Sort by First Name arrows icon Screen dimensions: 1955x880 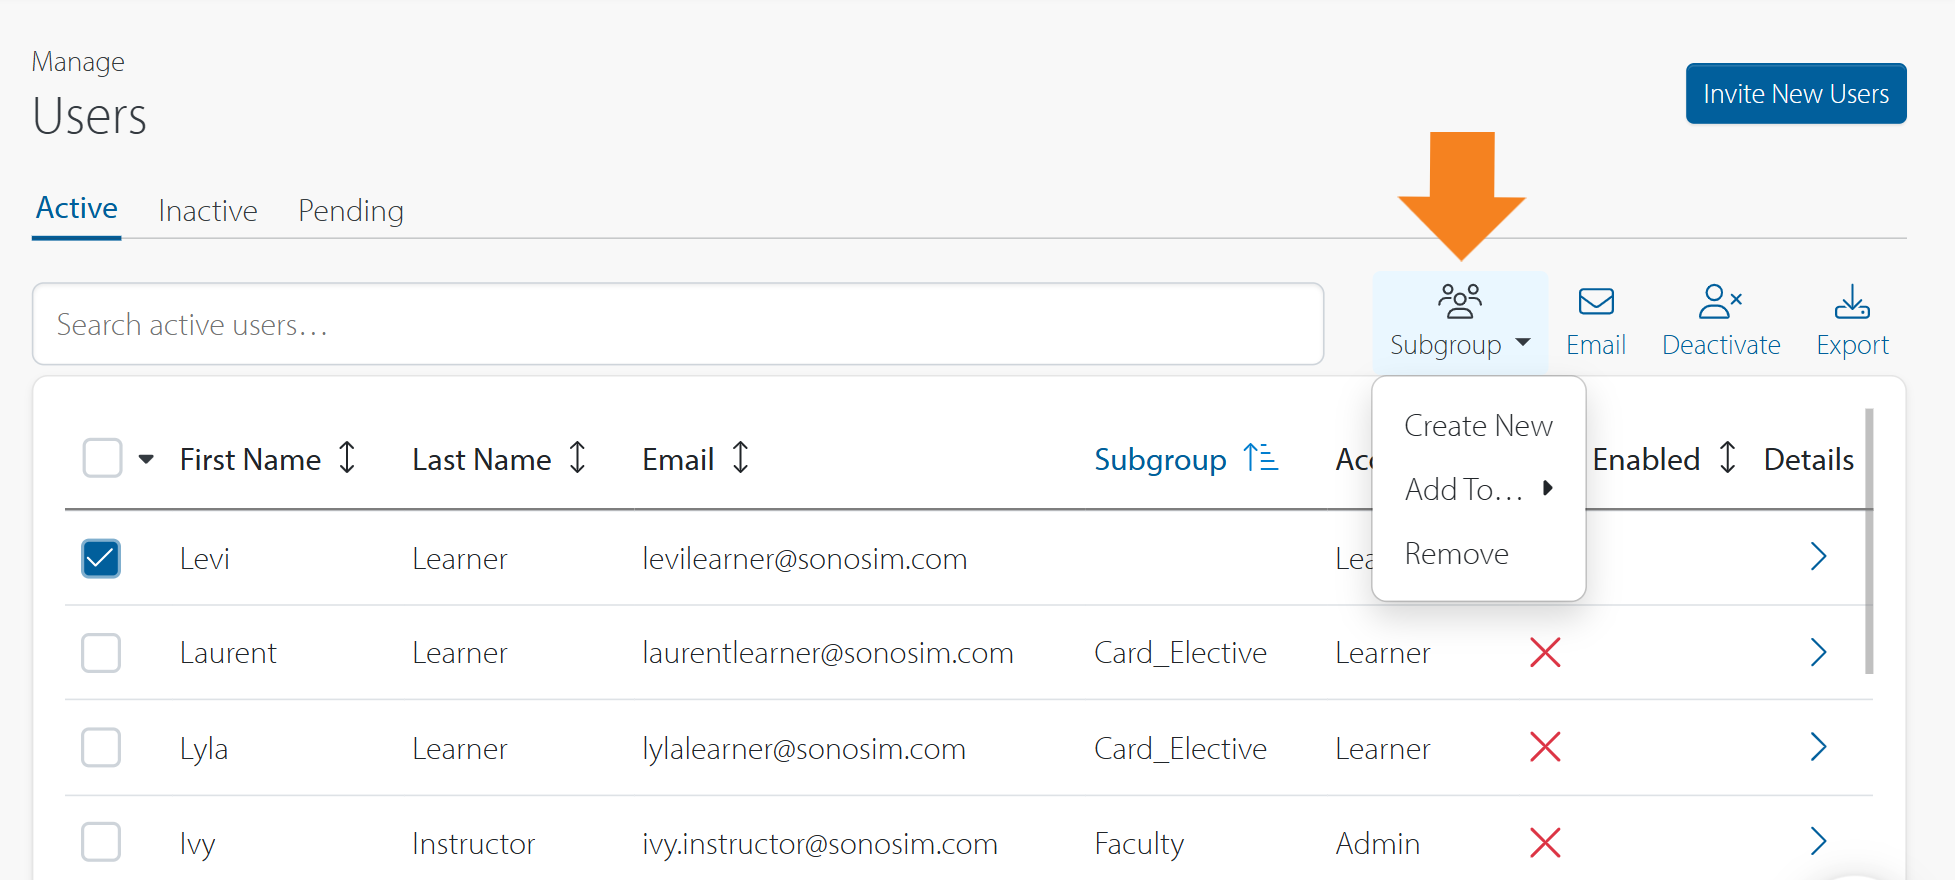click(x=347, y=458)
